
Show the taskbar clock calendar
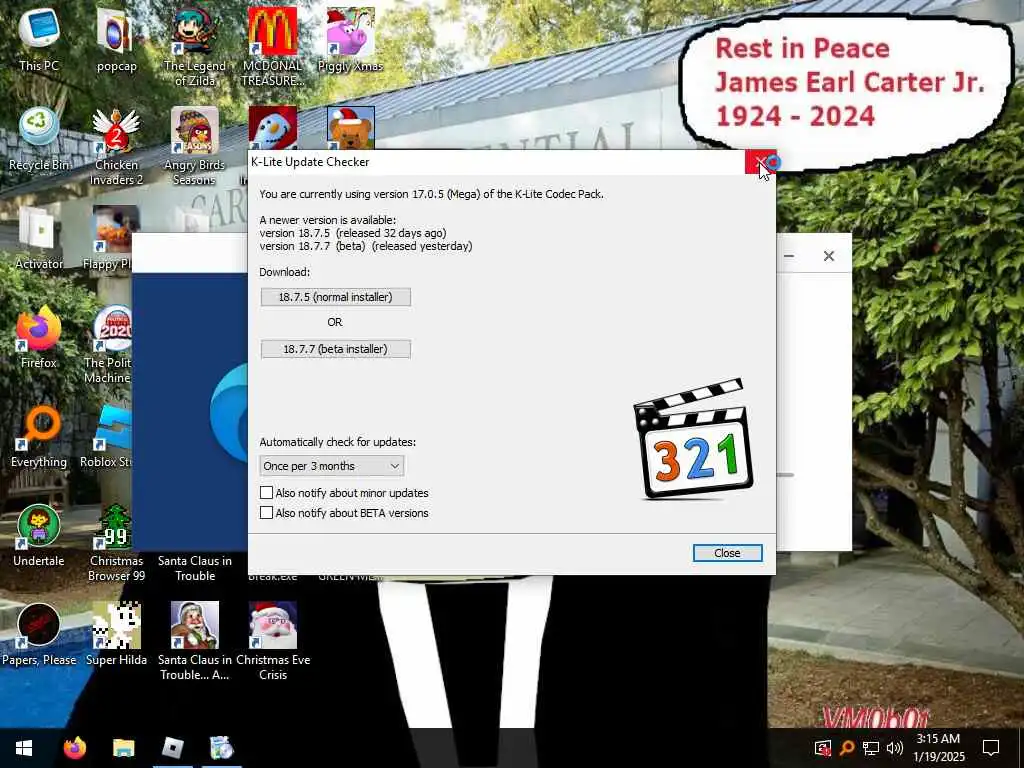tap(938, 748)
